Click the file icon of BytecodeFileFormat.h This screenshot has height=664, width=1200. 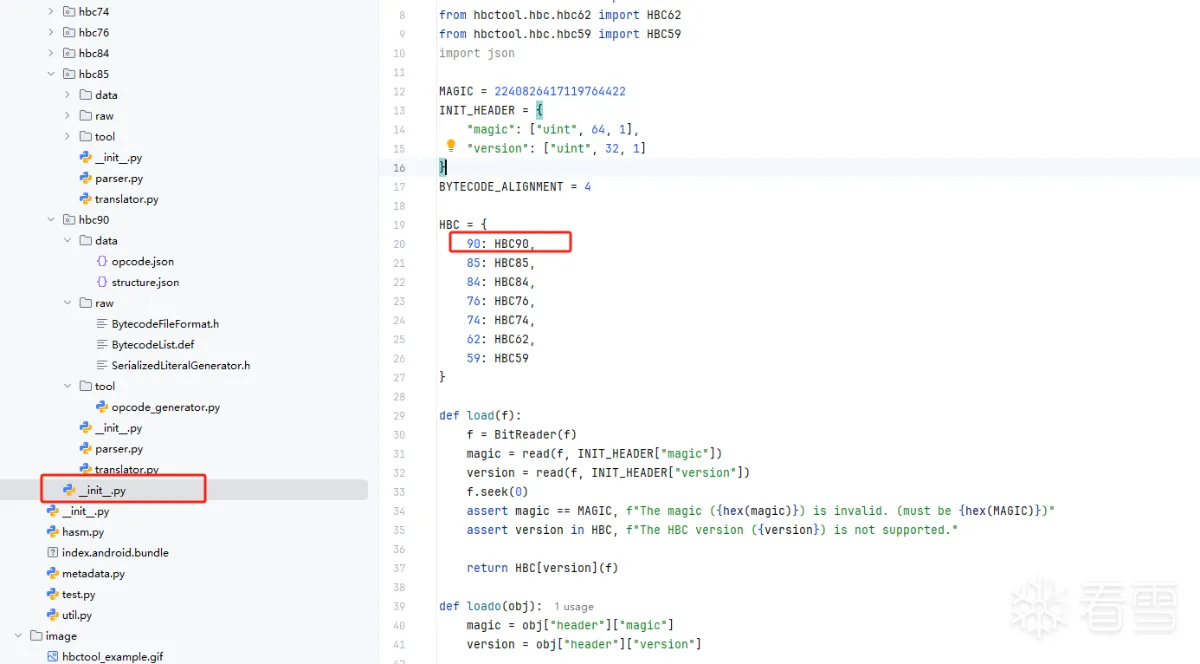pos(102,324)
